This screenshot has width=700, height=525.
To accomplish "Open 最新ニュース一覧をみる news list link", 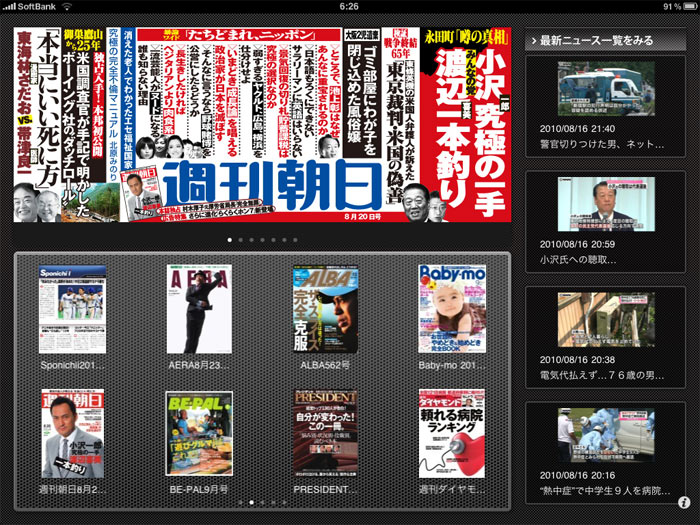I will [x=605, y=41].
